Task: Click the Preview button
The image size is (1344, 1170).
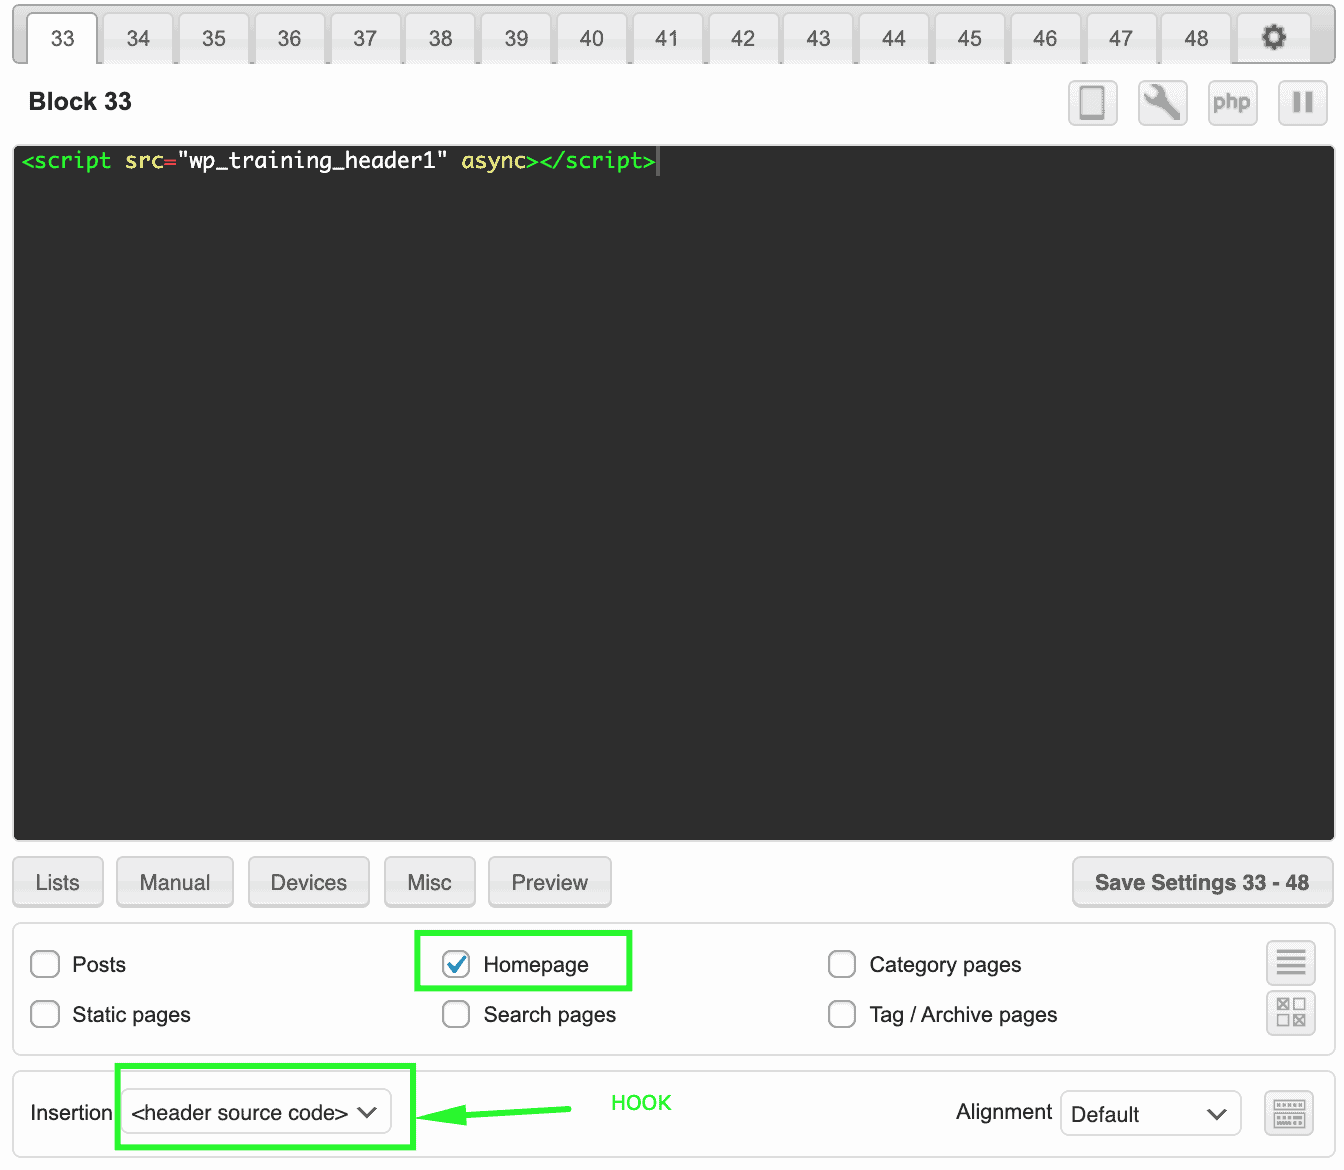Action: pyautogui.click(x=550, y=882)
